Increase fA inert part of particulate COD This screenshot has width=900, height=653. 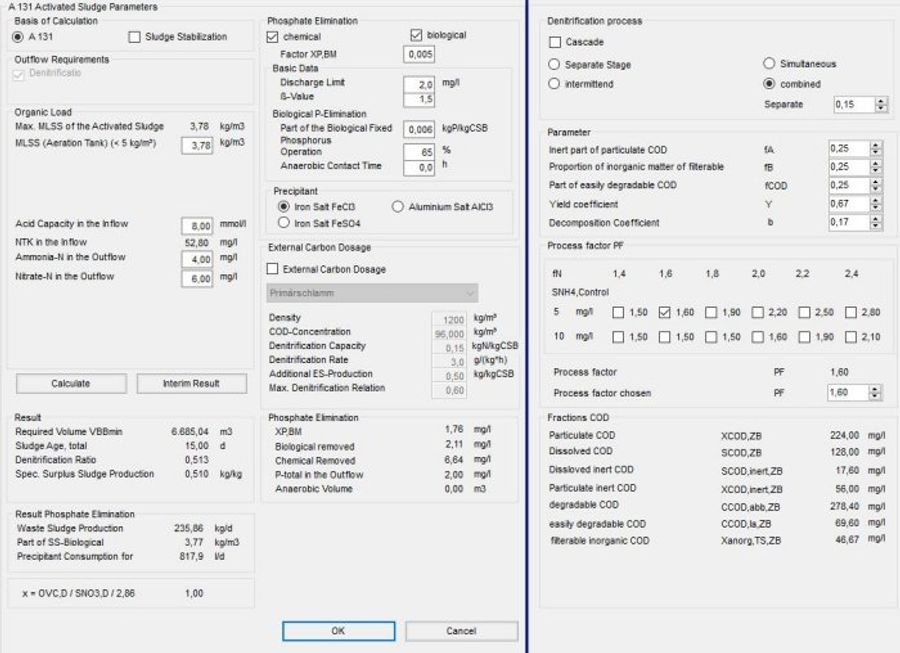[x=876, y=147]
